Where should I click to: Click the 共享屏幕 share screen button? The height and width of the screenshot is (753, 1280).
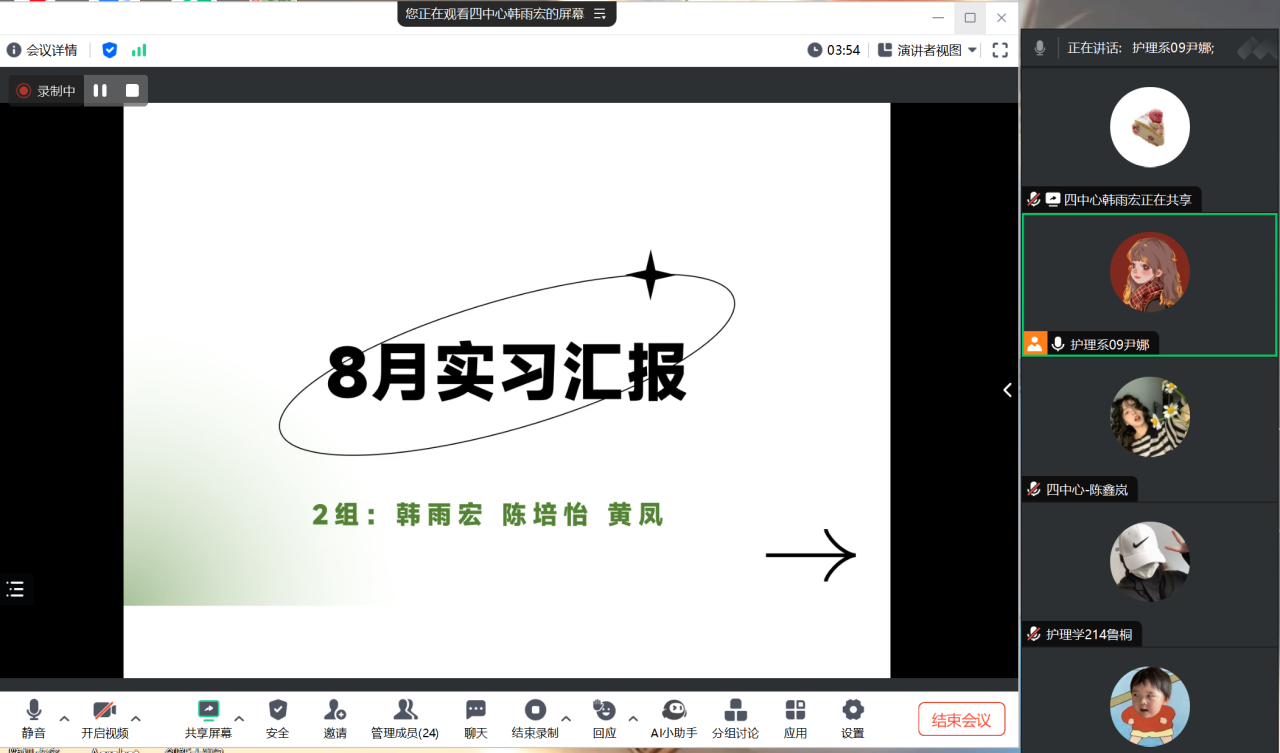(x=208, y=711)
